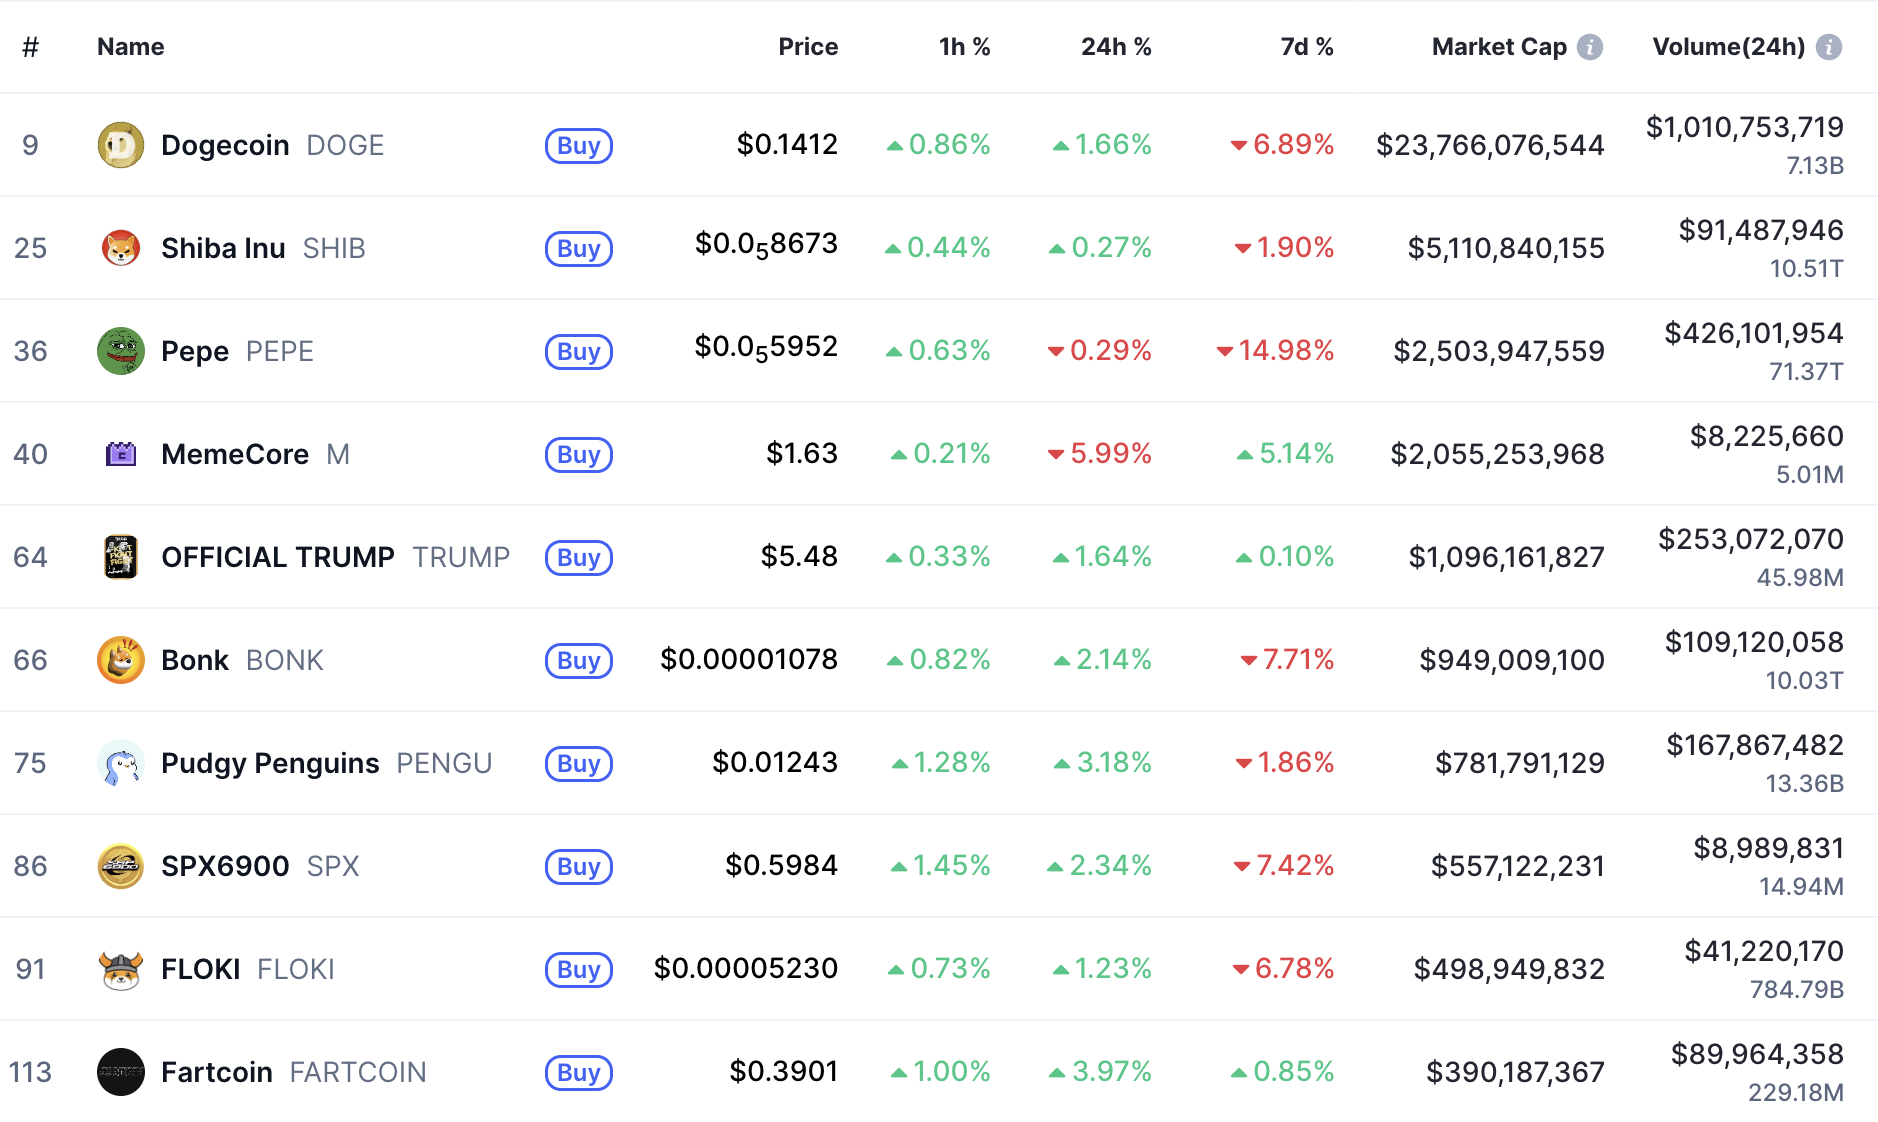Sort by the 1h % column header
Image resolution: width=1878 pixels, height=1122 pixels.
click(x=964, y=47)
